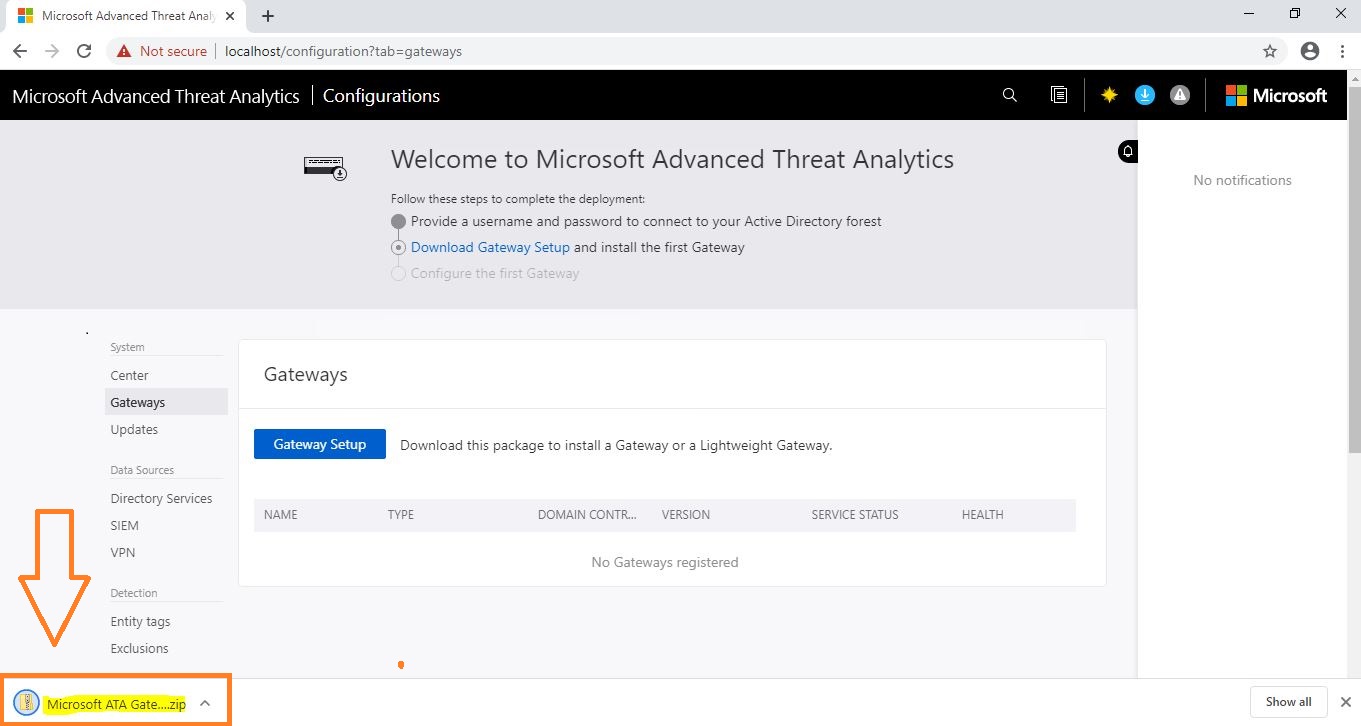Click the Microsoft logo in header
The width and height of the screenshot is (1361, 726).
click(x=1276, y=95)
